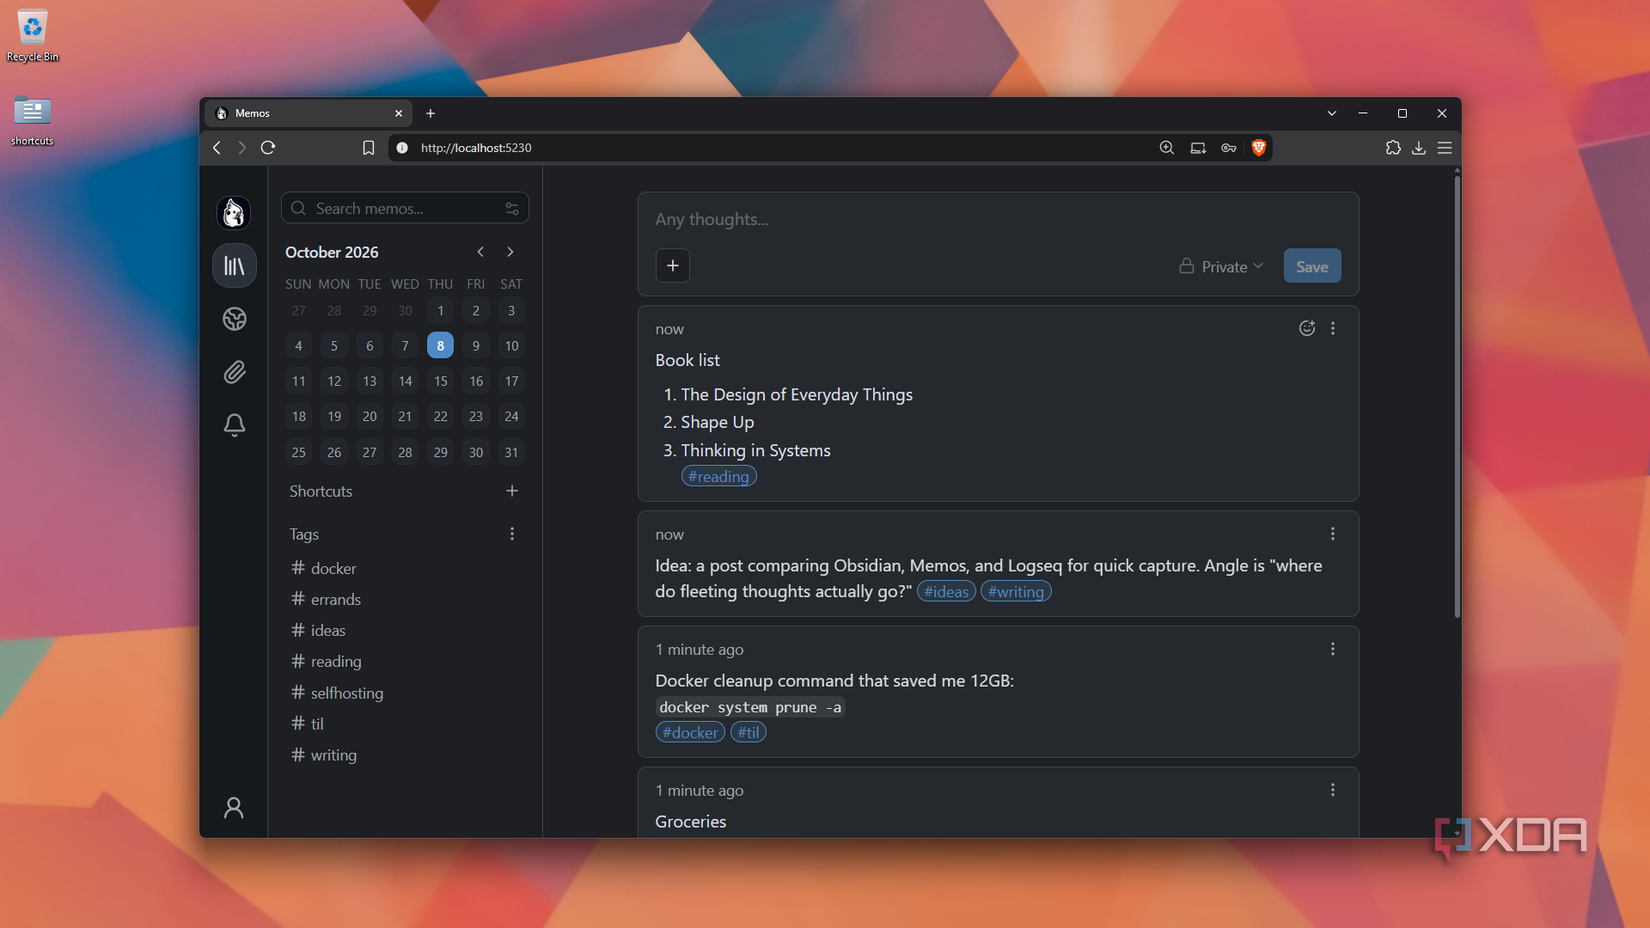Open the Brave Shields icon in address bar
This screenshot has height=928, width=1650.
(1259, 147)
